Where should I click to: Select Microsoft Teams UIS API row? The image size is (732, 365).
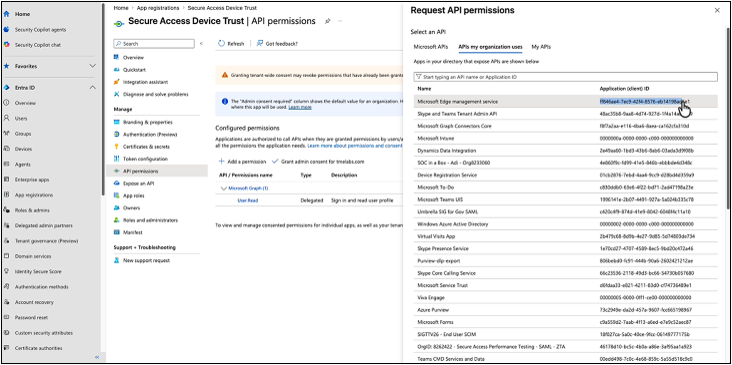point(565,199)
